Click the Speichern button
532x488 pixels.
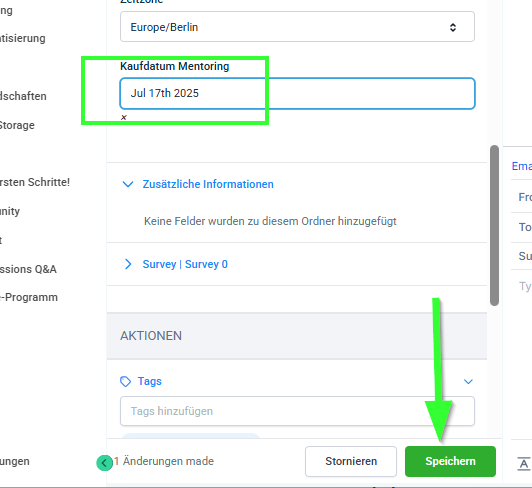click(450, 462)
